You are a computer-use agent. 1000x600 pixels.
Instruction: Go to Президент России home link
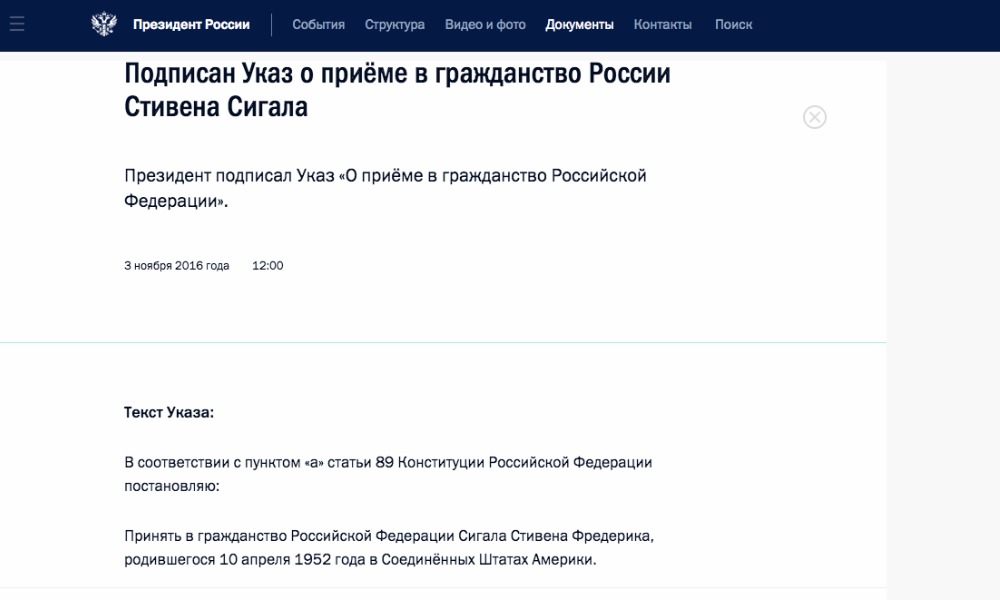(191, 25)
